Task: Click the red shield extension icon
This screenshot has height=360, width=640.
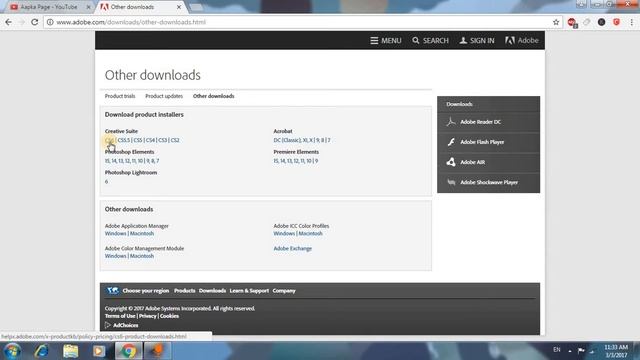Action: click(616, 22)
